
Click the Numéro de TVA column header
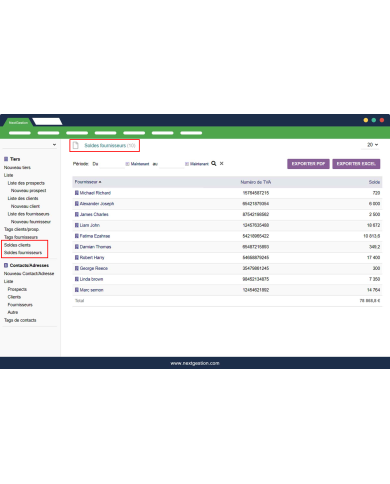(256, 182)
